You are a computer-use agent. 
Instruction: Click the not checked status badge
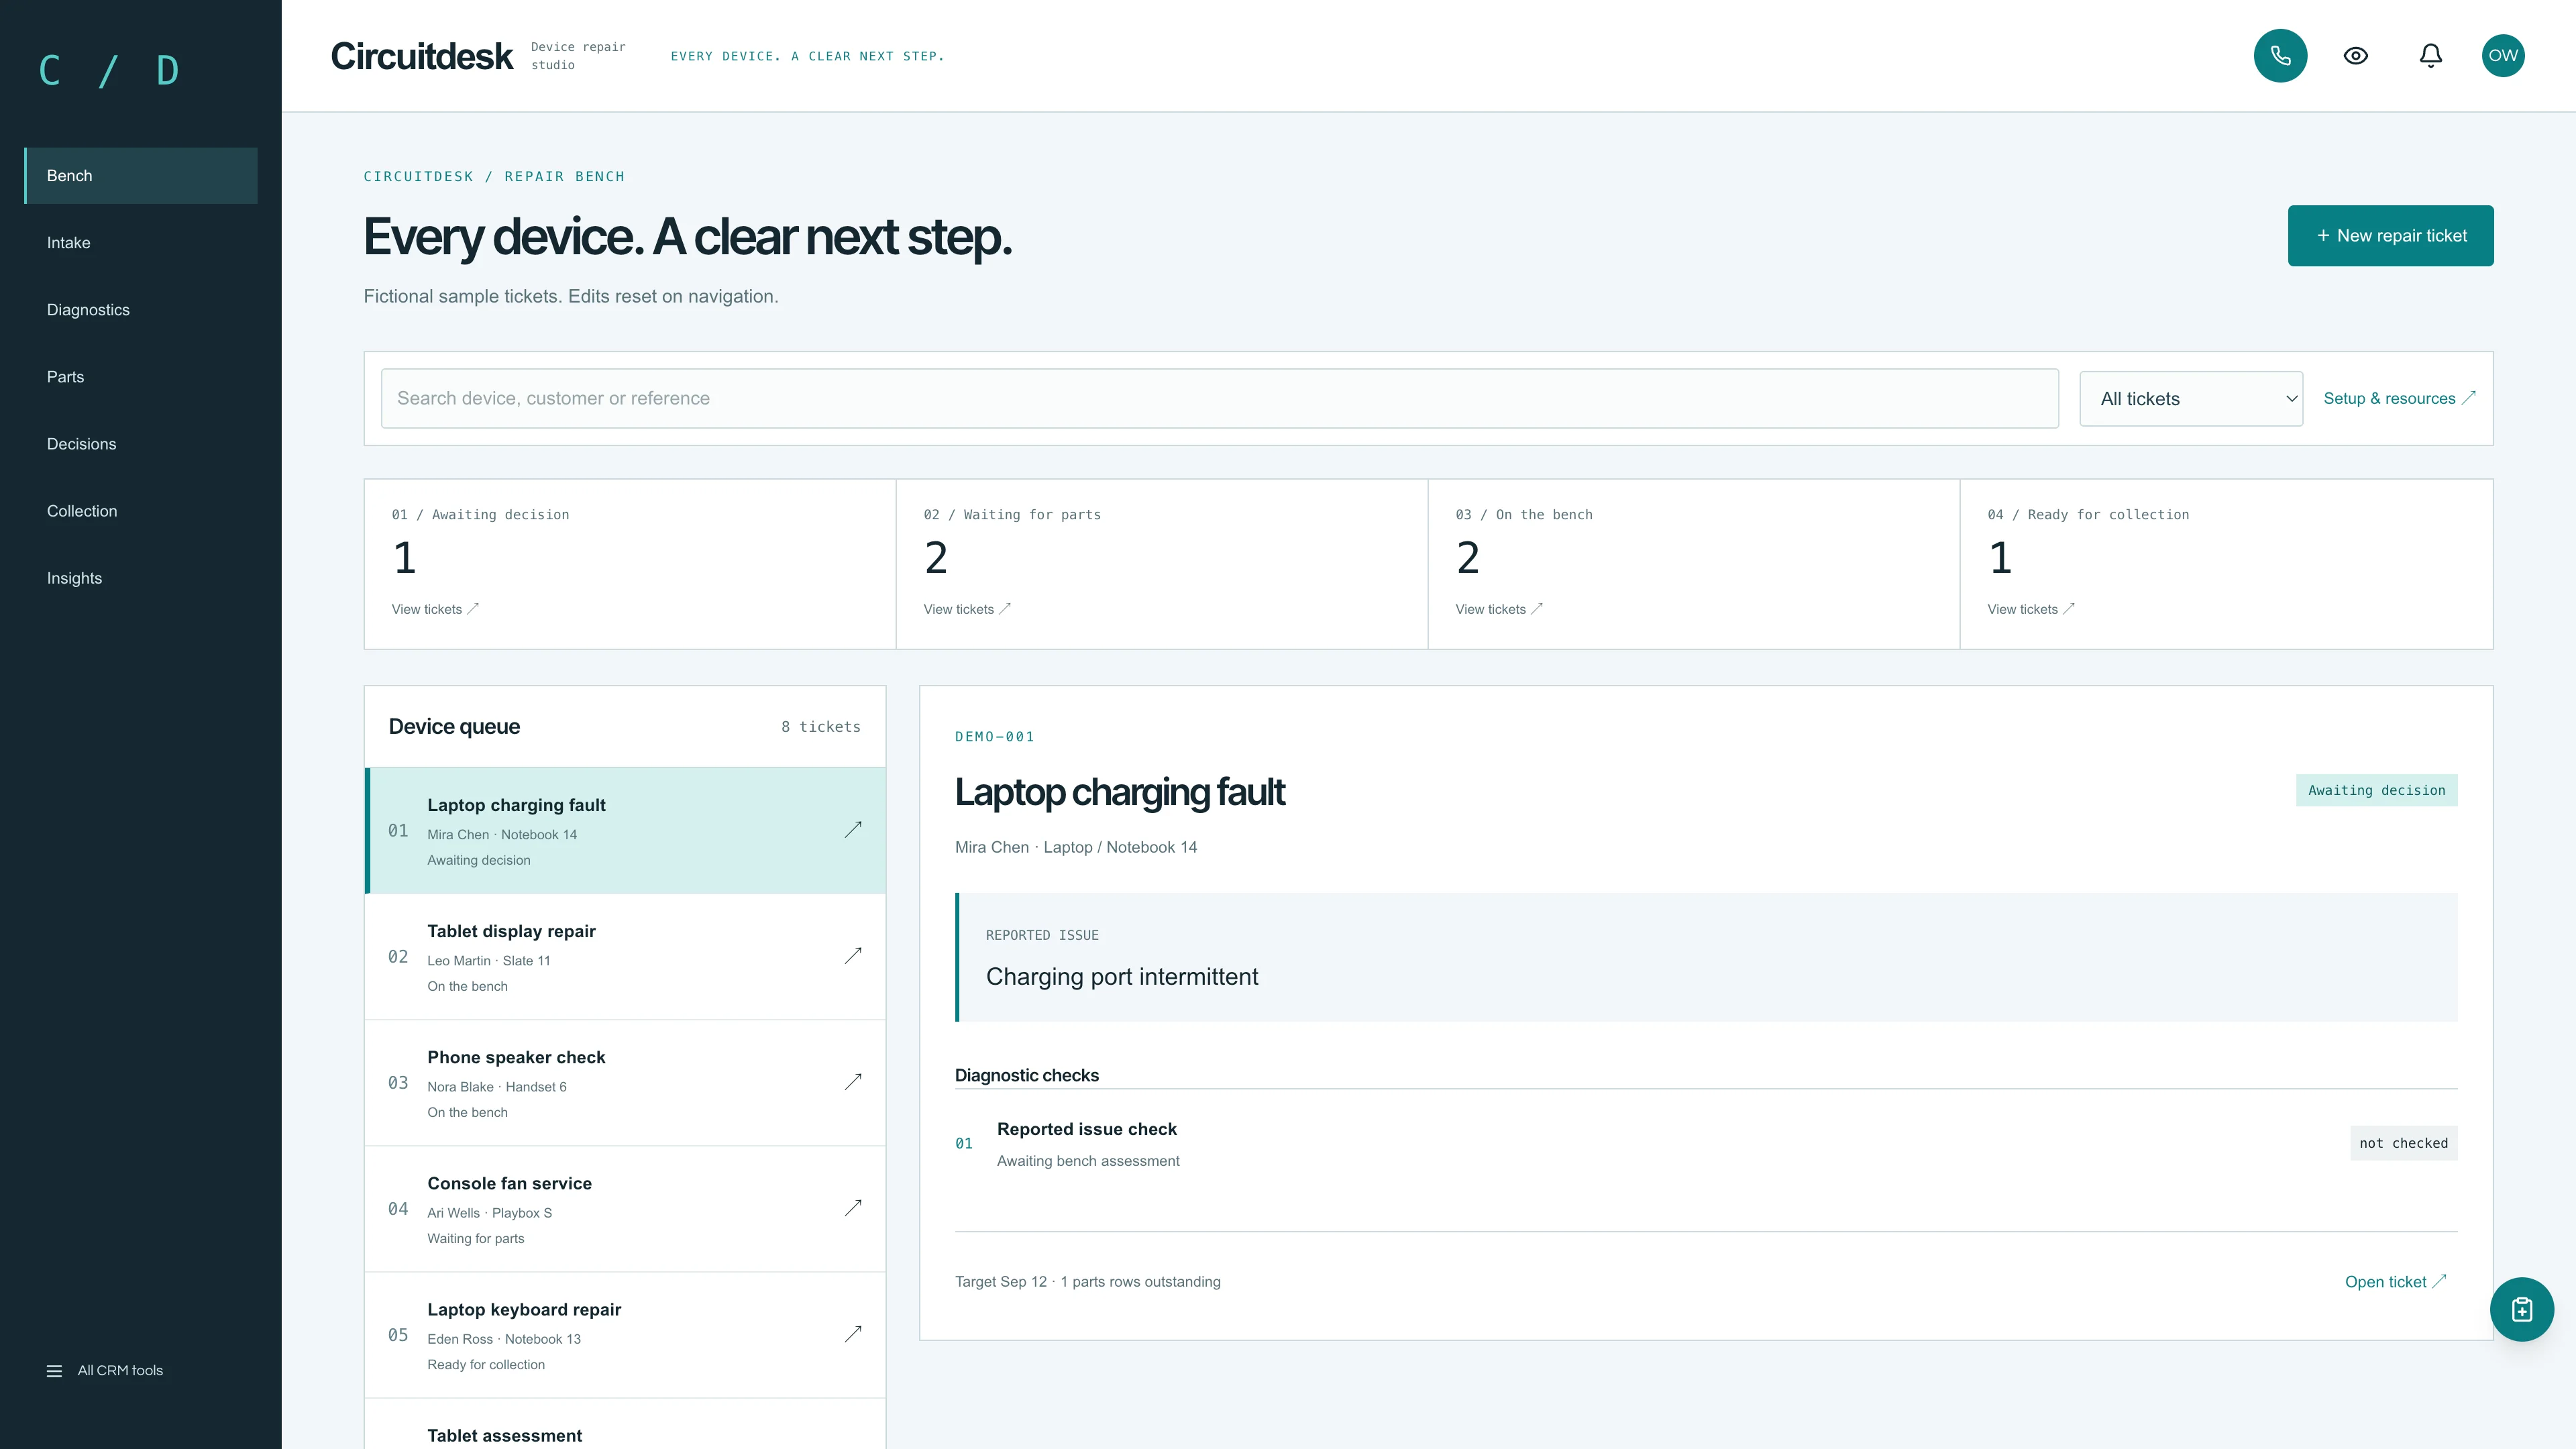[x=2403, y=1143]
